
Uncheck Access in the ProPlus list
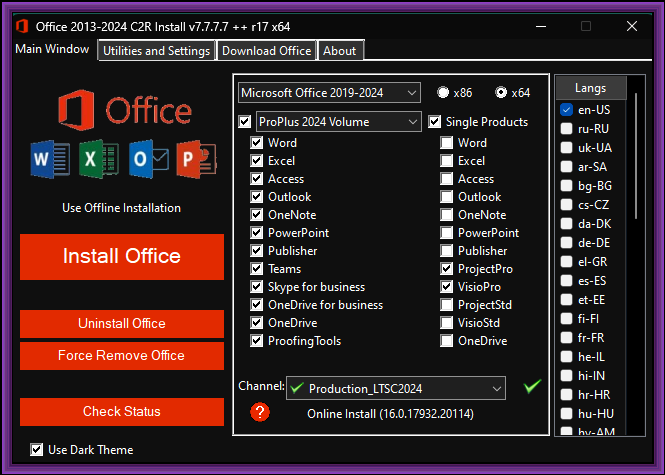click(x=257, y=179)
